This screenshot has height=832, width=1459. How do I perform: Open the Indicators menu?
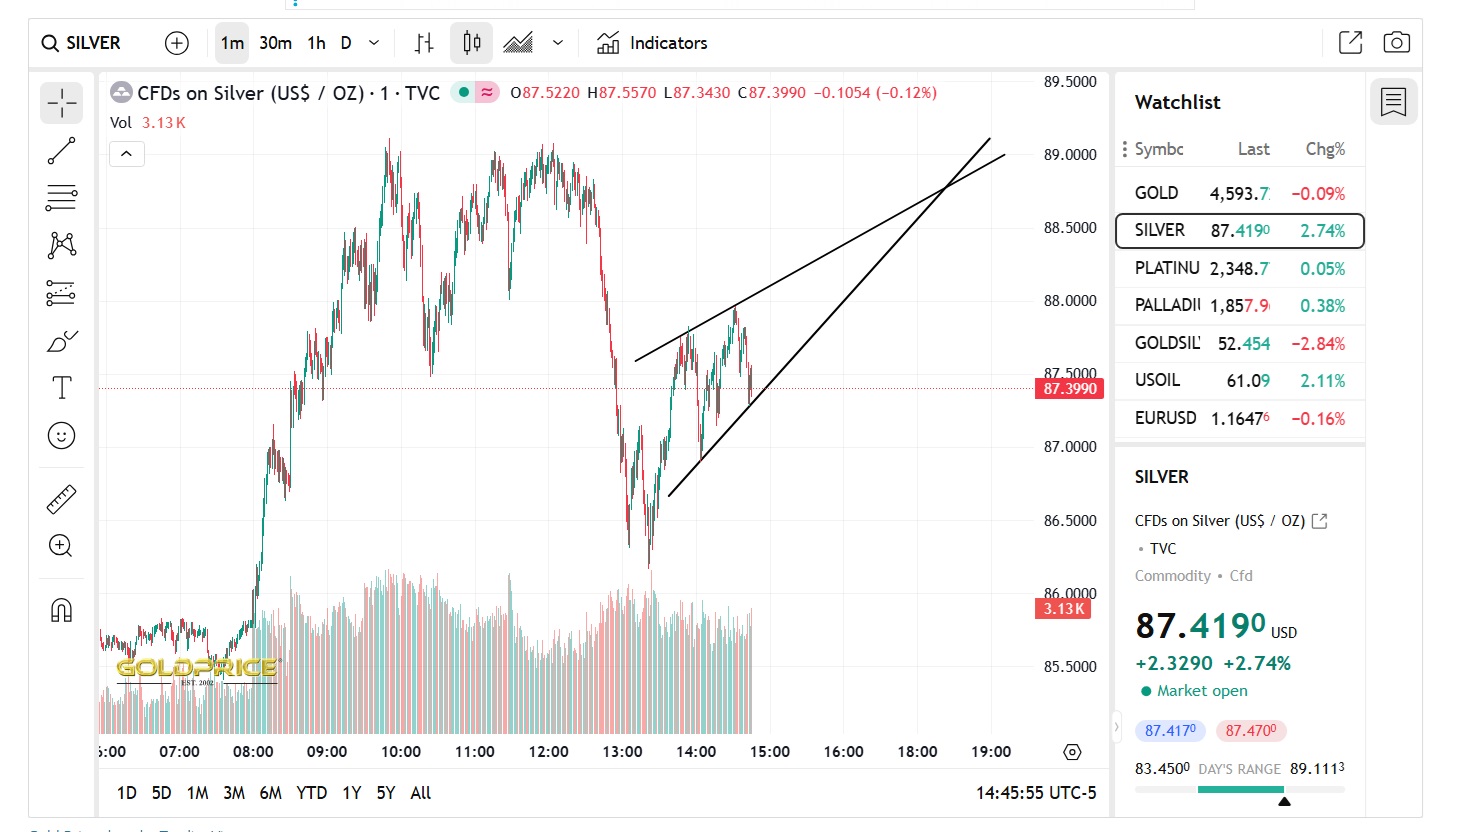click(652, 43)
